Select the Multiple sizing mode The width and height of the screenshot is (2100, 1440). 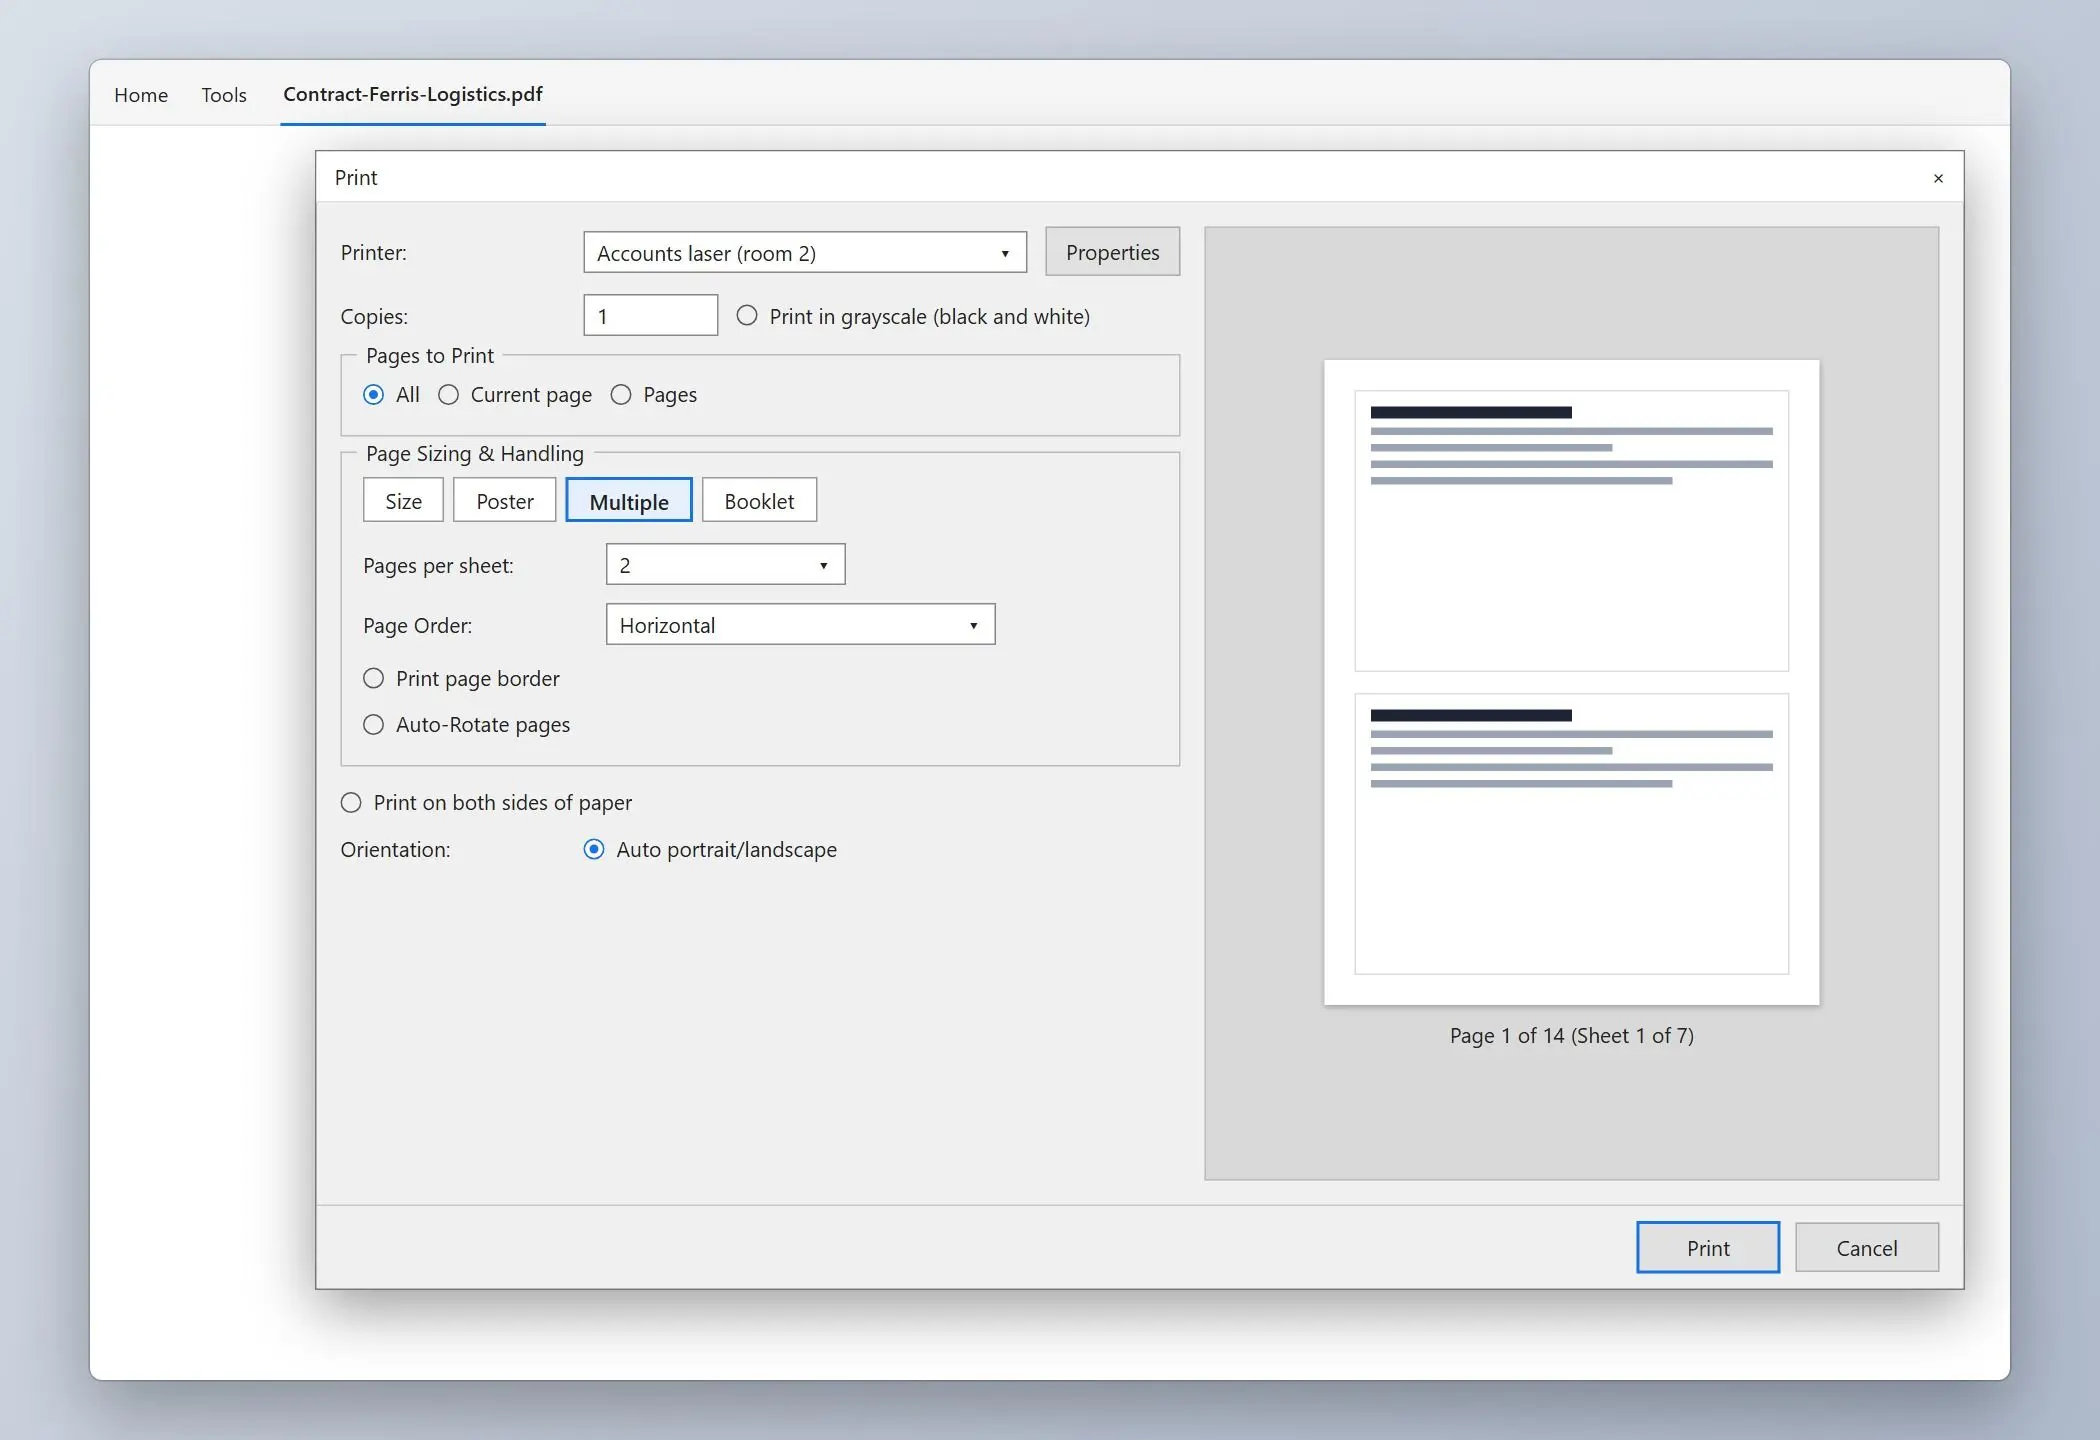tap(629, 500)
